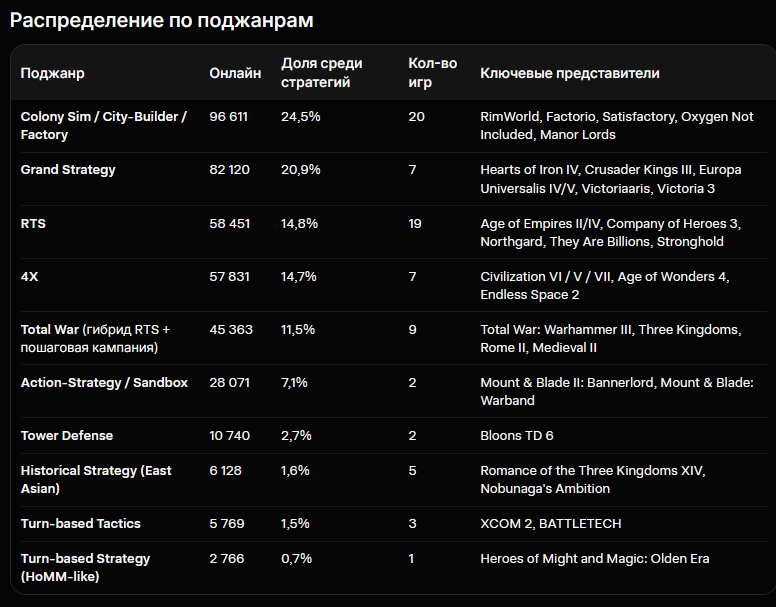Click the 'Age of Empires II/IV' representatives cell
The width and height of the screenshot is (776, 607).
[x=610, y=233]
